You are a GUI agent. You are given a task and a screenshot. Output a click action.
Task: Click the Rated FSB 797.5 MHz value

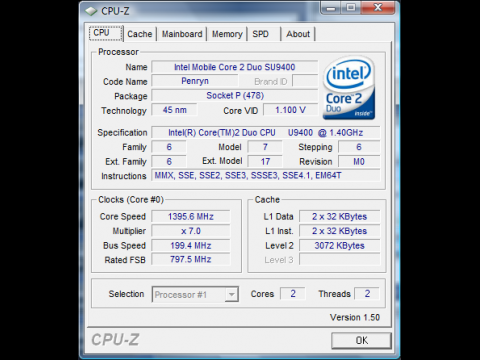pos(191,259)
